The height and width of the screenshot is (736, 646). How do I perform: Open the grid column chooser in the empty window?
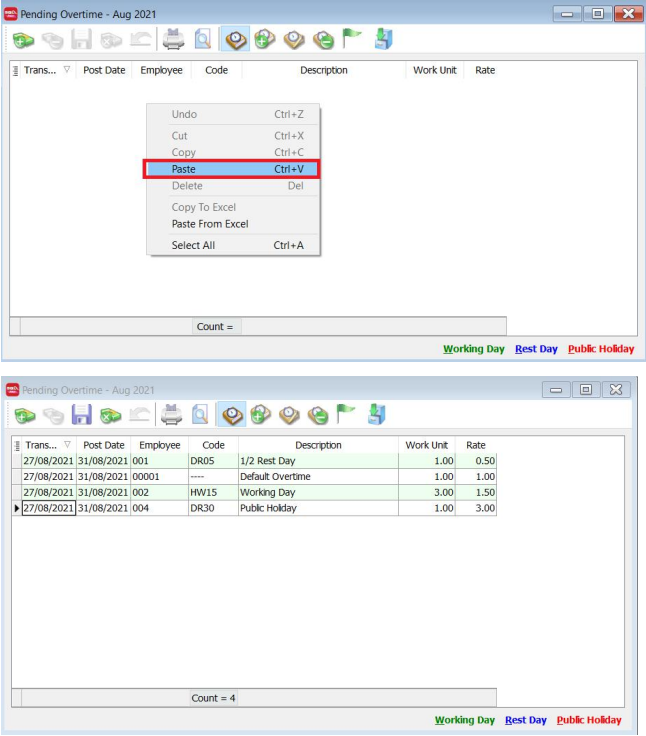pyautogui.click(x=16, y=71)
